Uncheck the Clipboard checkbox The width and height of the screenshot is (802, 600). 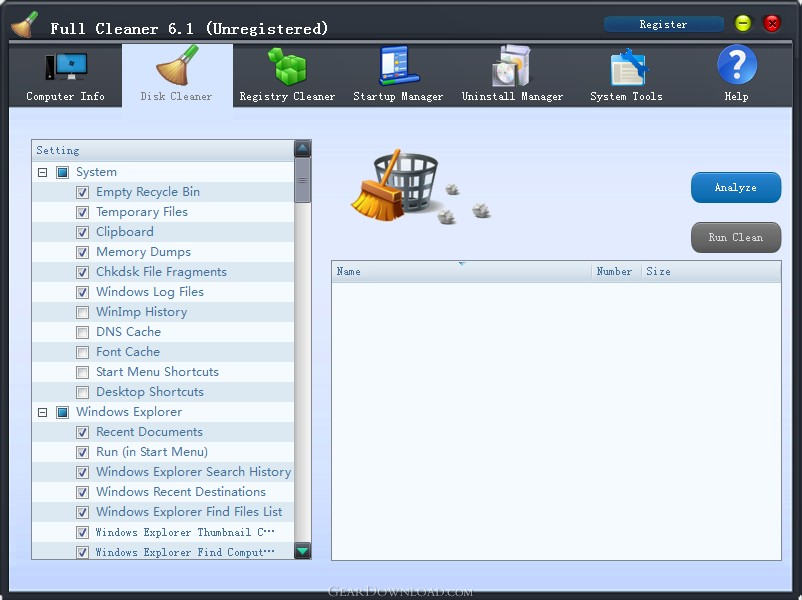pyautogui.click(x=82, y=232)
